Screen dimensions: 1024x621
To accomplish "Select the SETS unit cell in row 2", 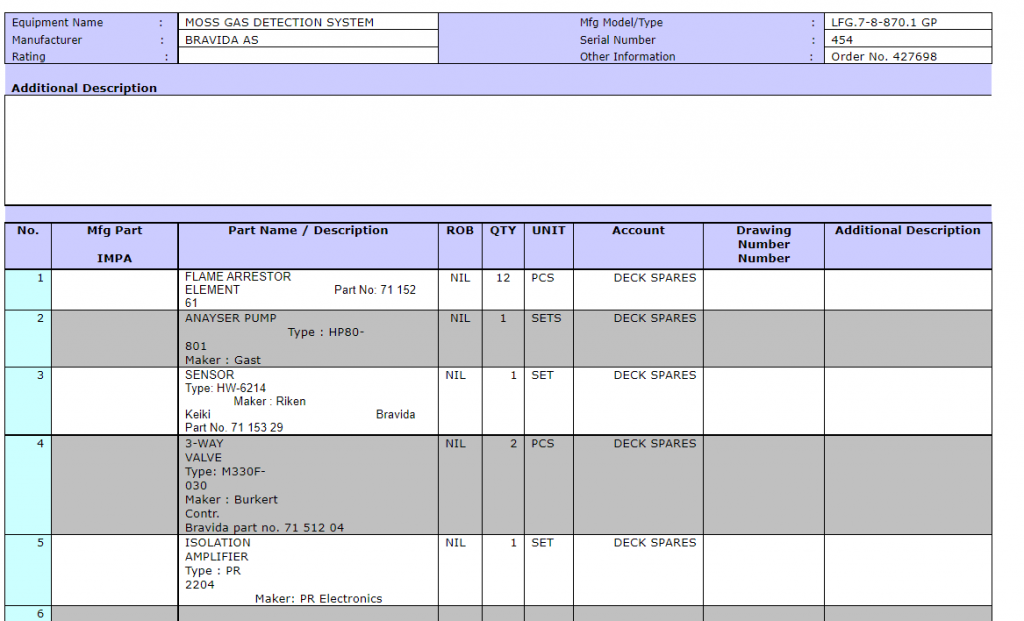I will click(547, 319).
